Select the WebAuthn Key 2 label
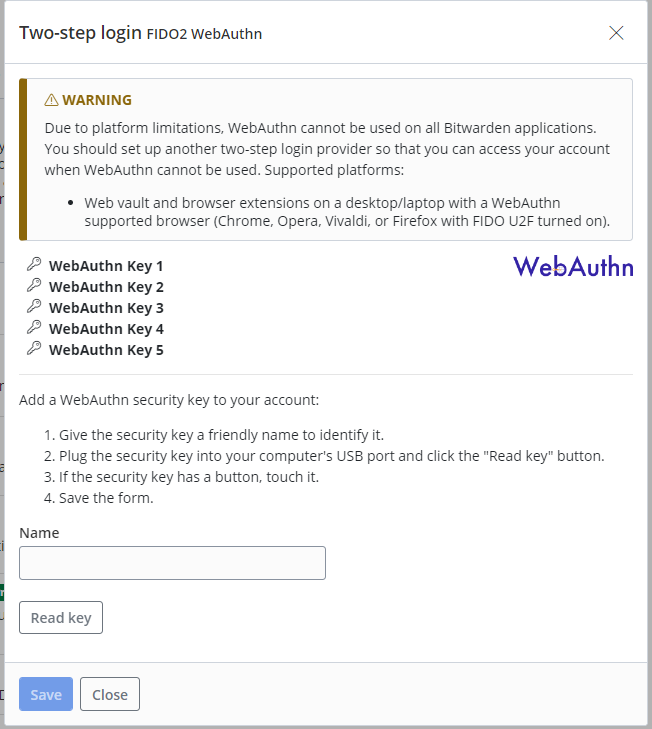 pyautogui.click(x=106, y=287)
